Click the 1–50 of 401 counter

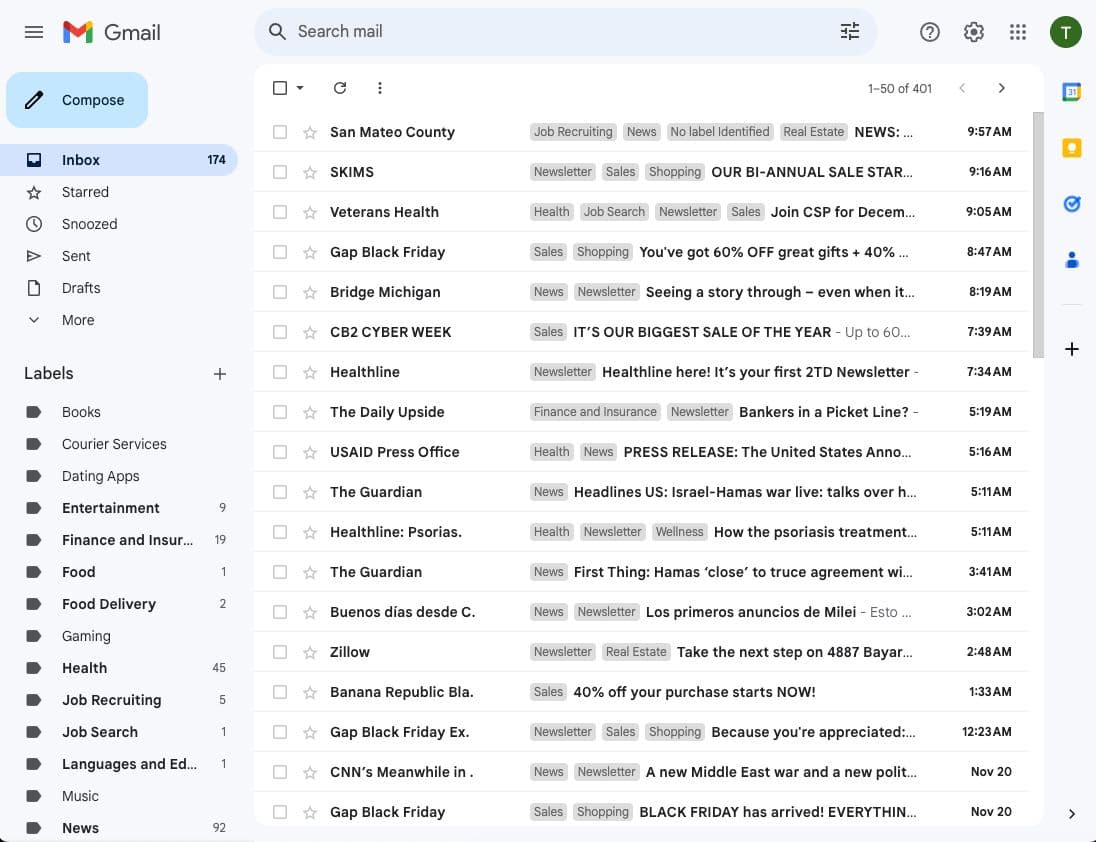900,89
